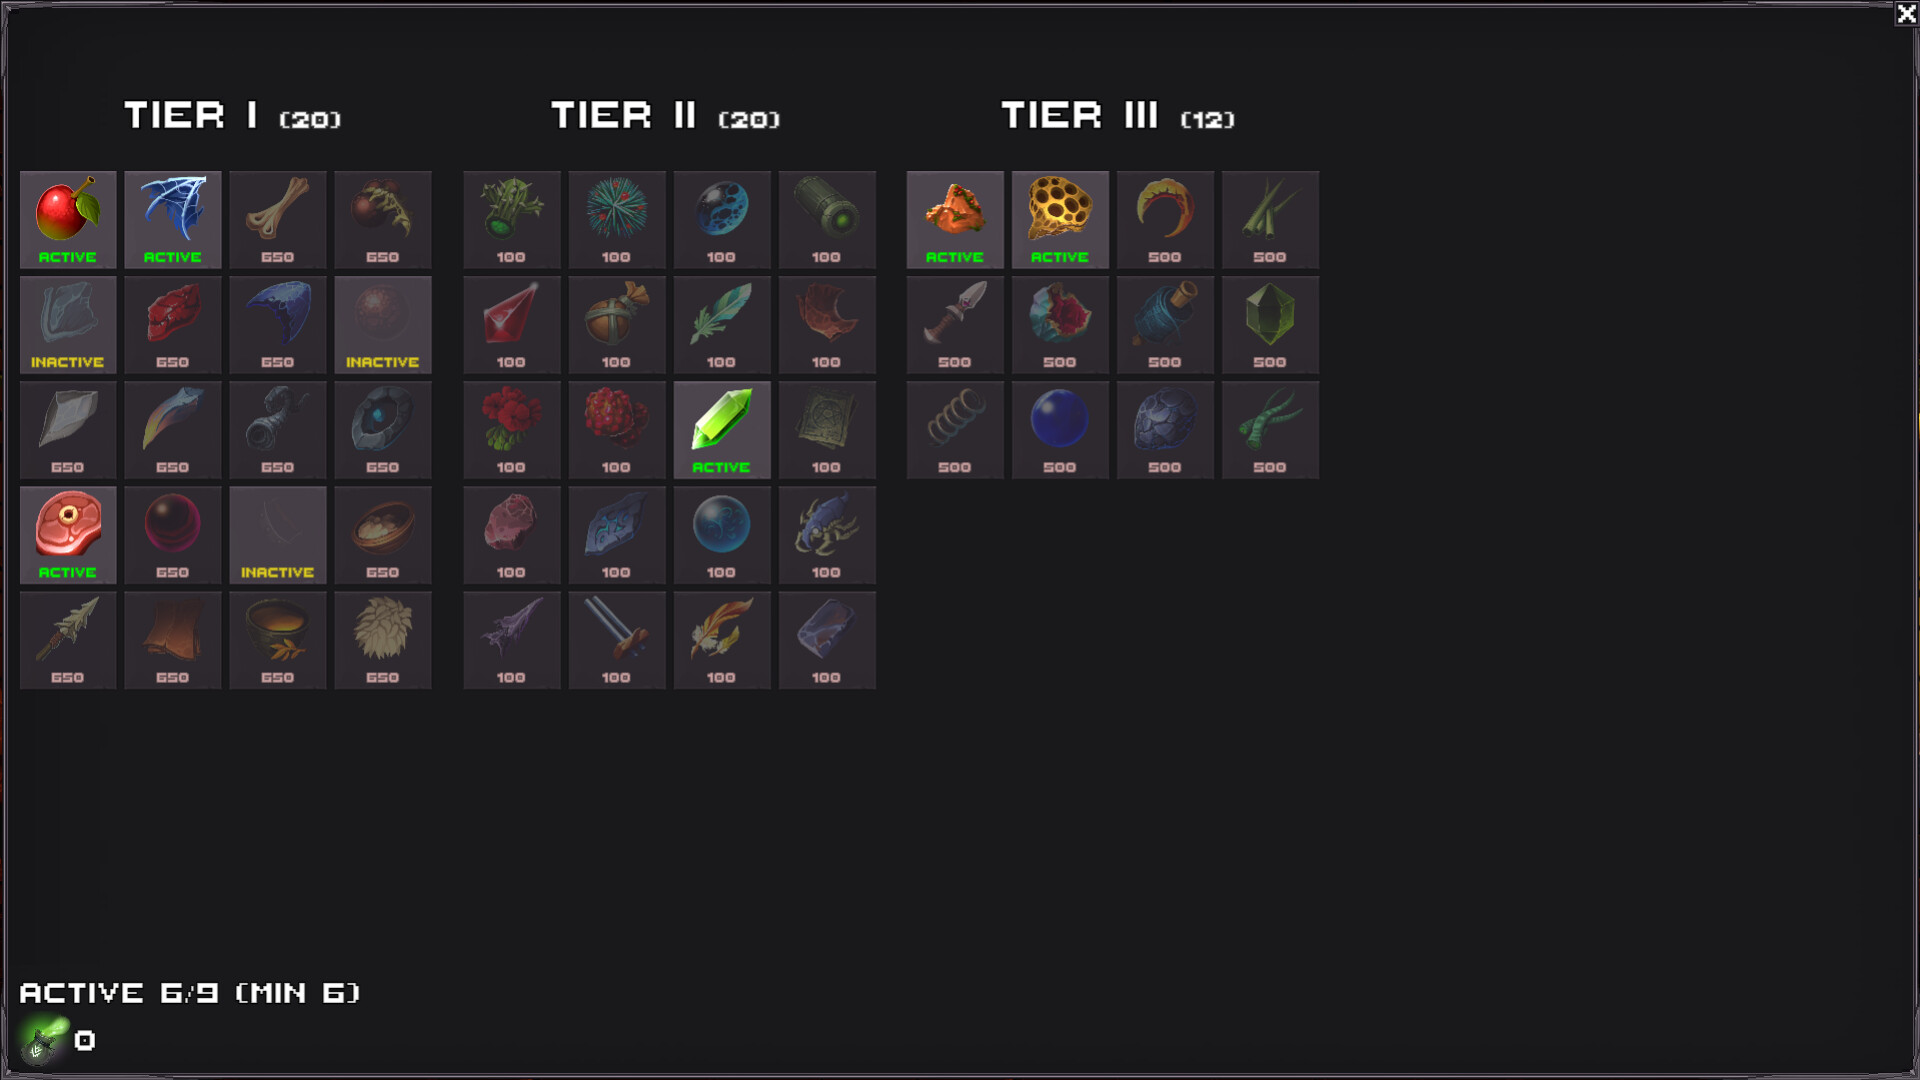Choose the coiled spring item

point(955,429)
